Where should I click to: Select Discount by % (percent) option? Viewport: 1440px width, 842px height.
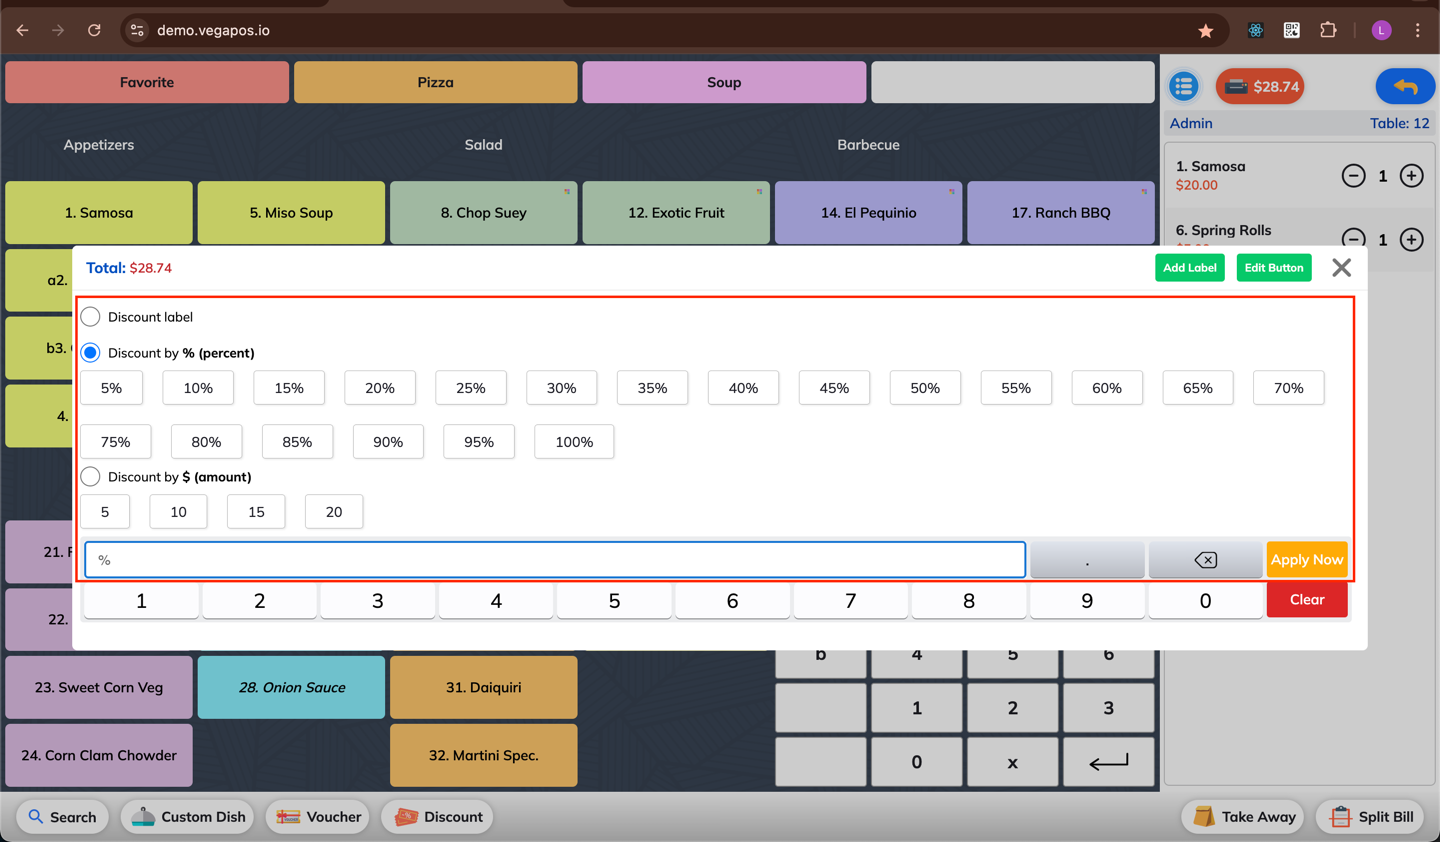point(91,353)
